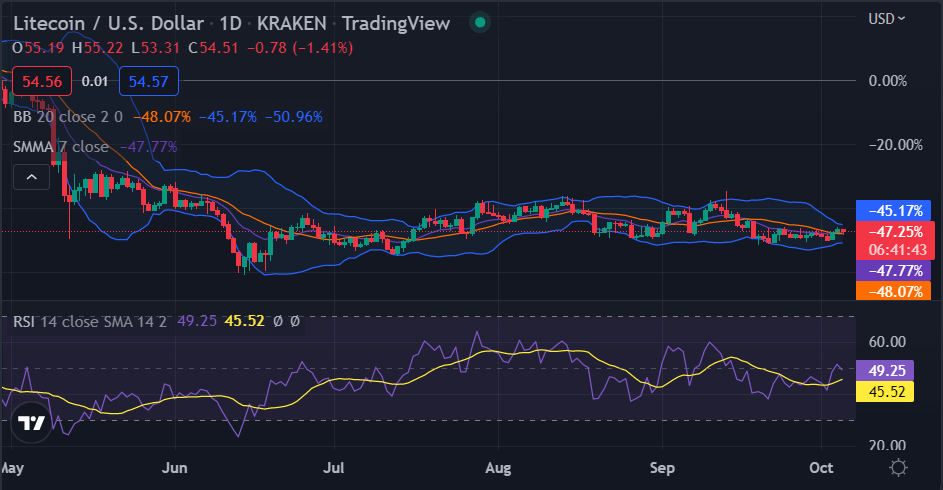Image resolution: width=943 pixels, height=490 pixels.
Task: Click the 60.00 level on the RSI scale
Action: click(x=887, y=341)
